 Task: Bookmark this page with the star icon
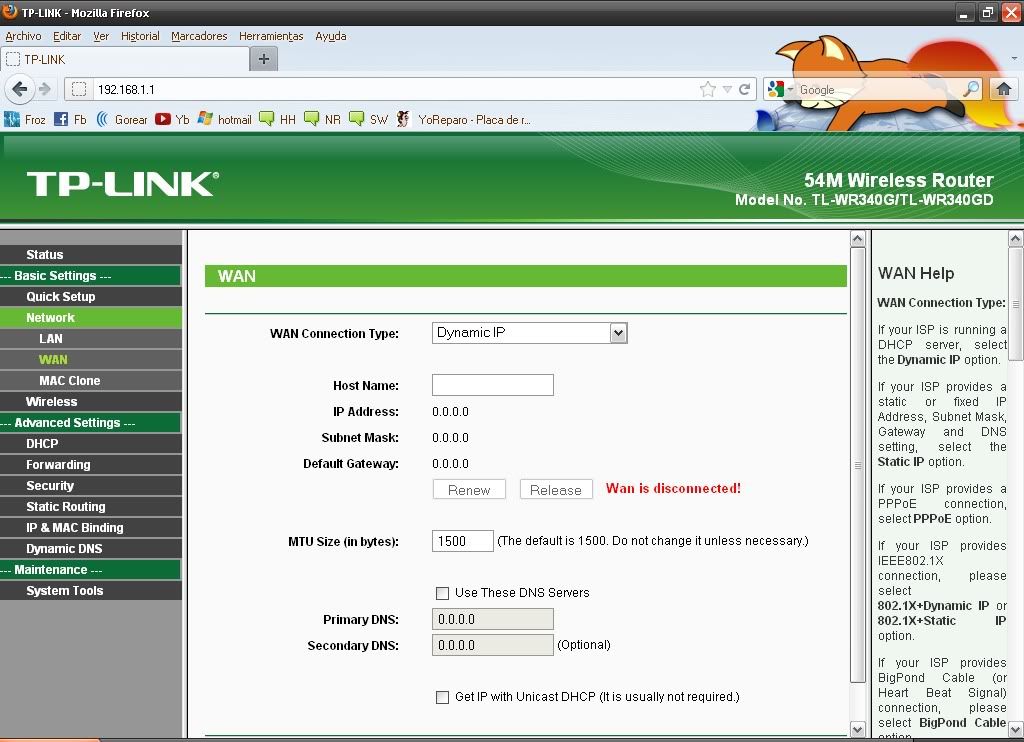tap(708, 89)
